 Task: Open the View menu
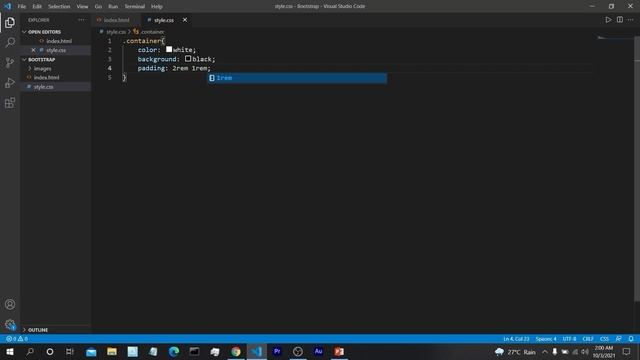click(x=82, y=6)
